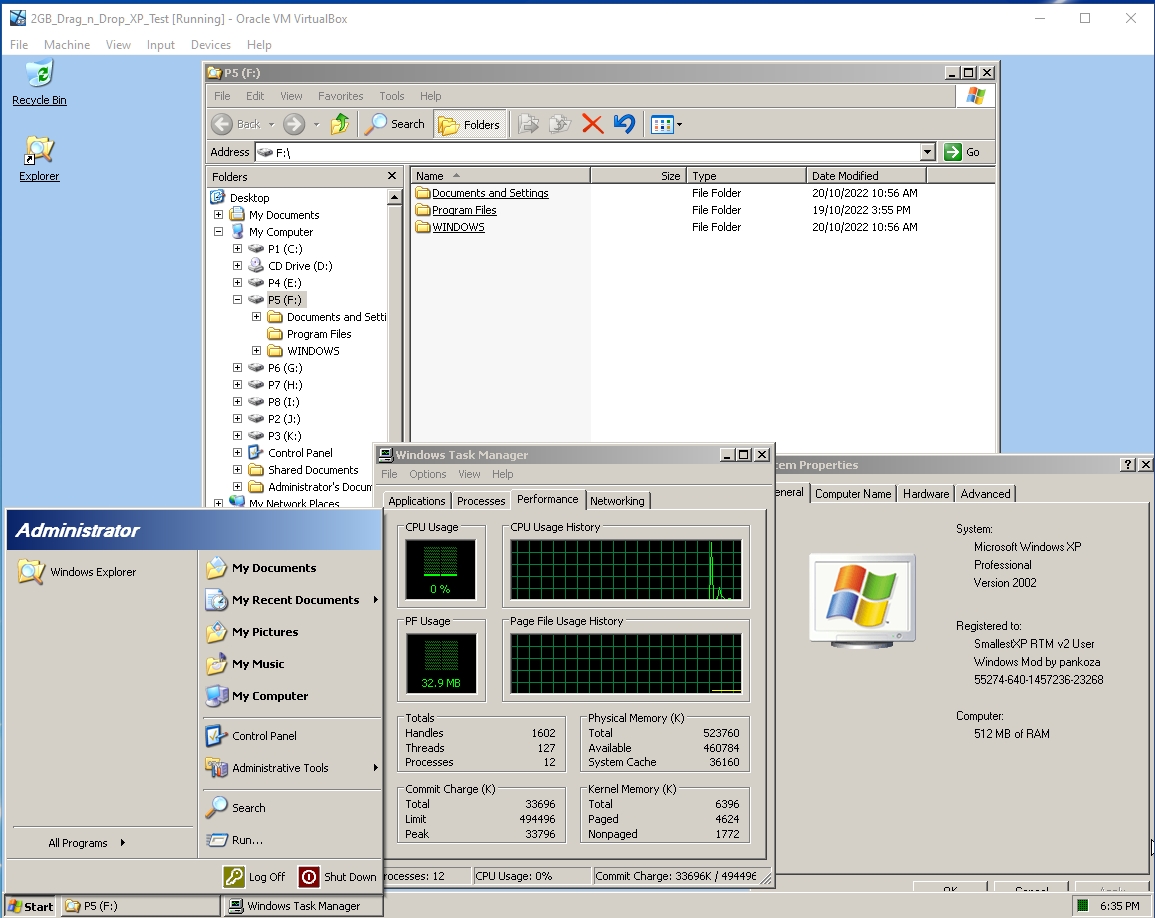Select CD Drive (D:) in tree
Screen dimensions: 1155x918
[x=300, y=266]
